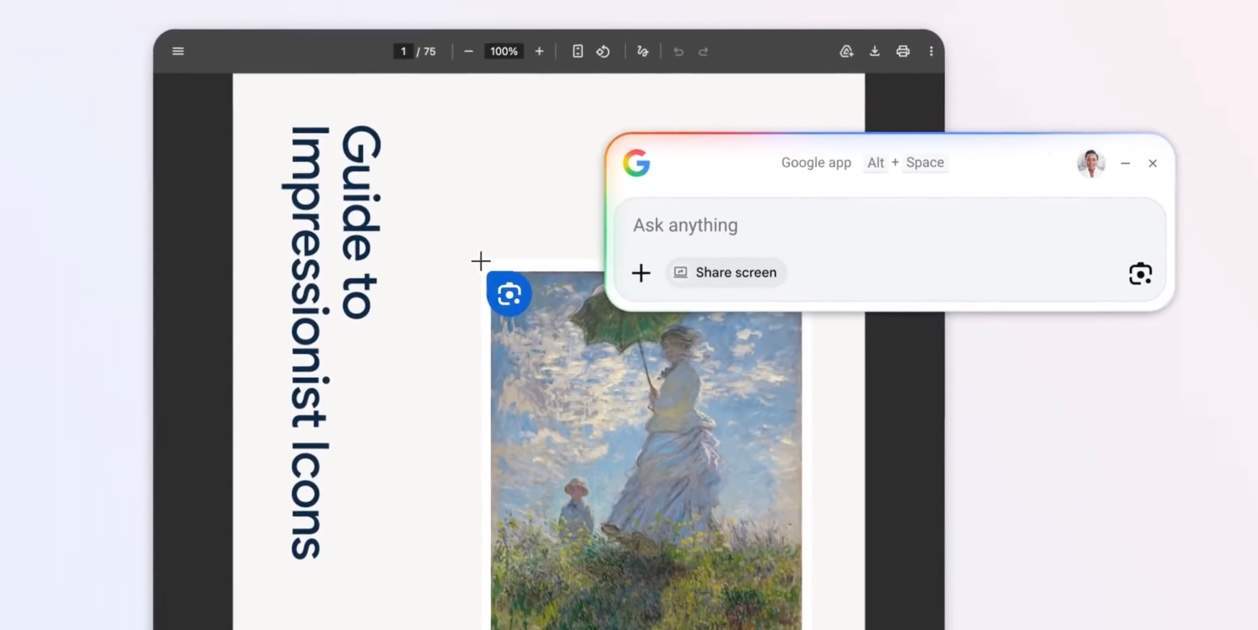
Task: Zoom in with the plus control
Action: tap(539, 51)
